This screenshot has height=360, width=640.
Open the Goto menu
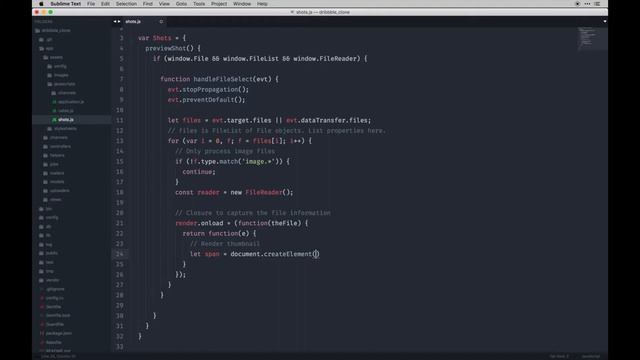point(181,4)
